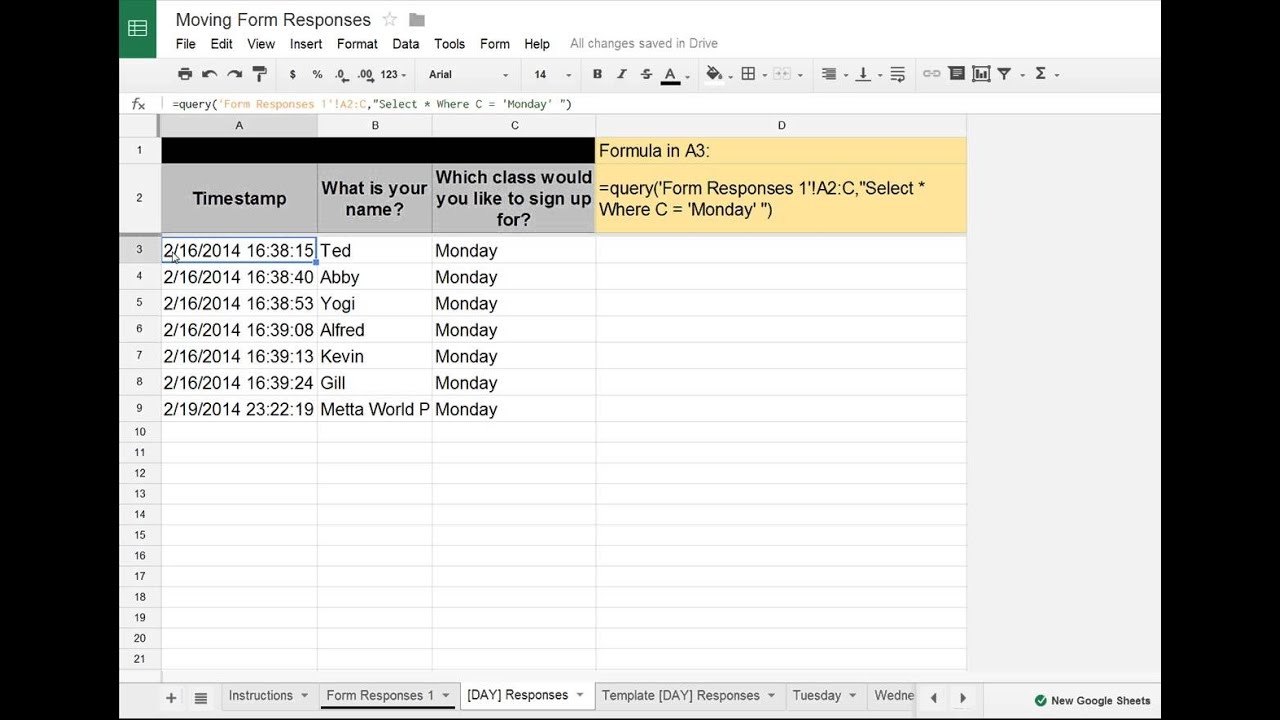Open the Tools menu

449,44
